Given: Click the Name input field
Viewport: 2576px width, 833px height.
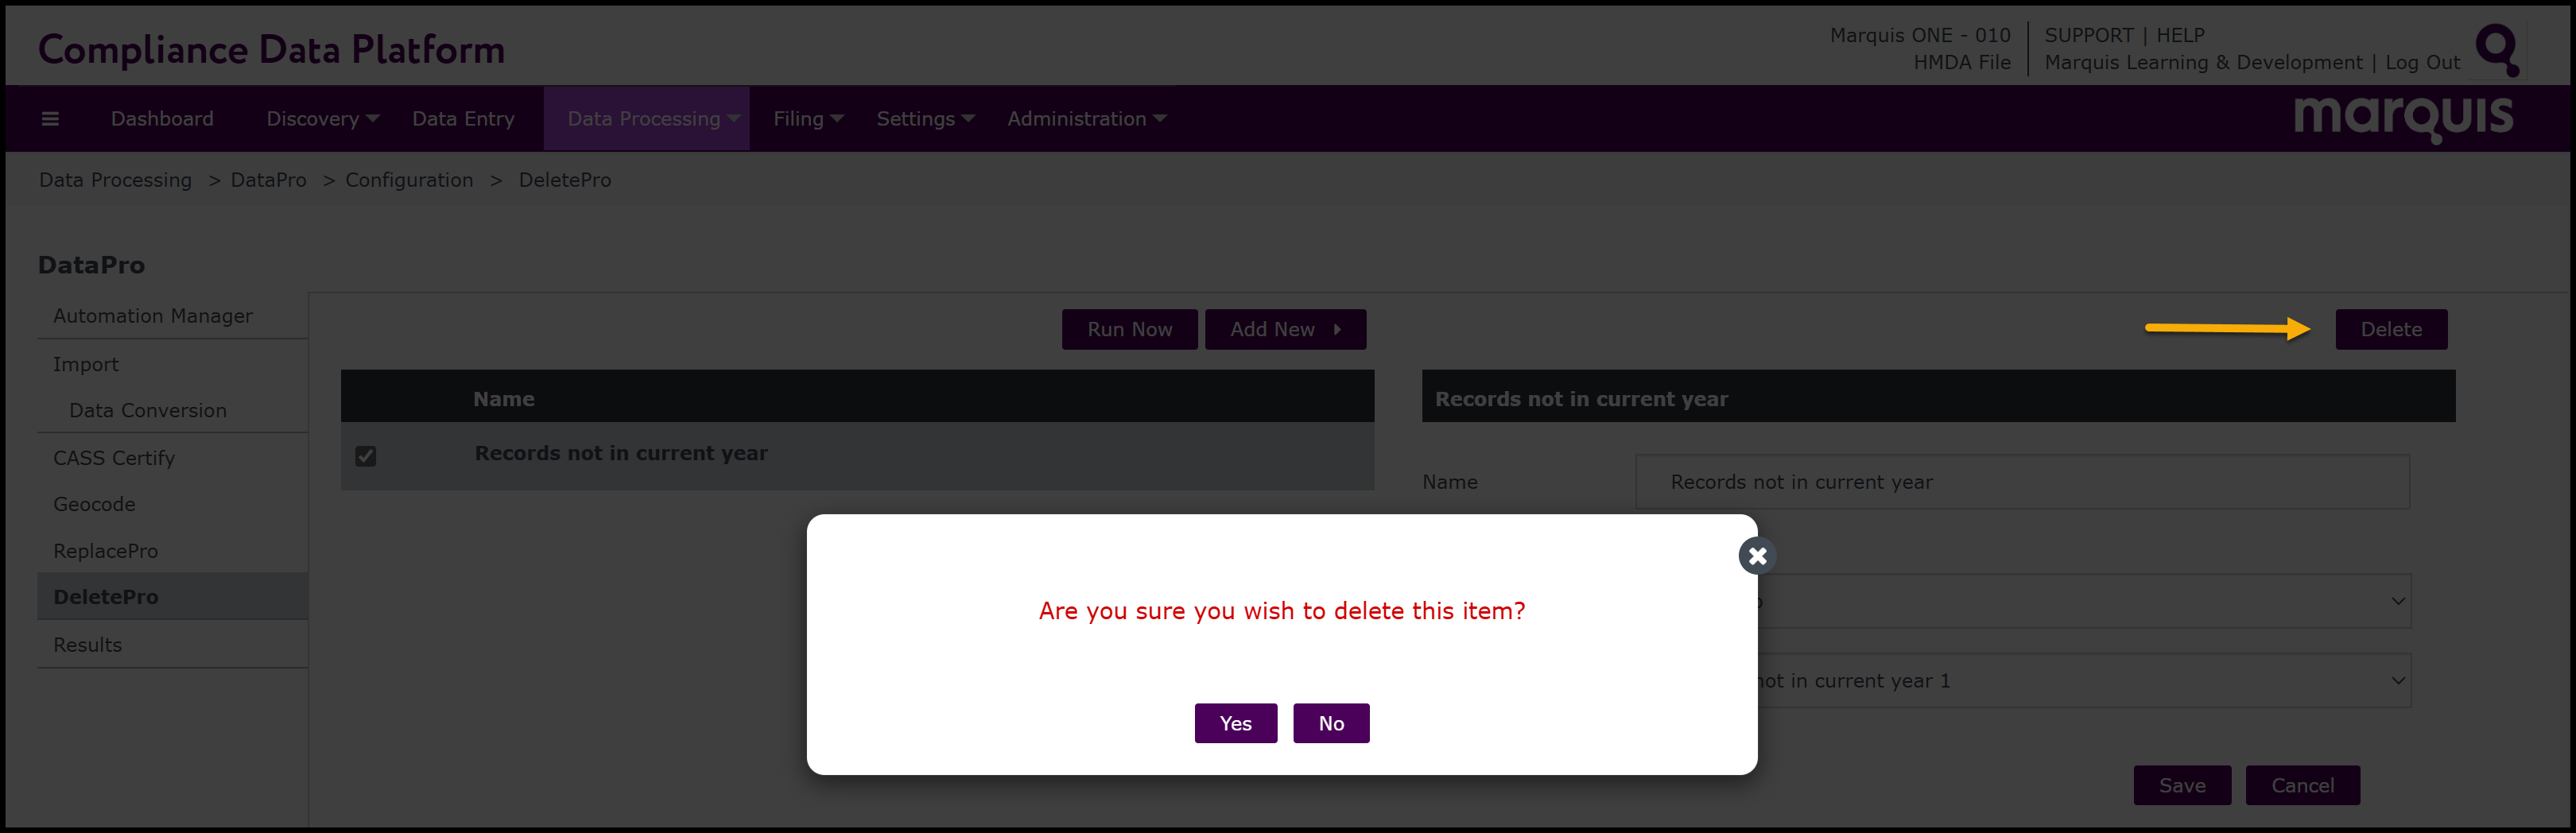Looking at the screenshot, I should point(2021,482).
